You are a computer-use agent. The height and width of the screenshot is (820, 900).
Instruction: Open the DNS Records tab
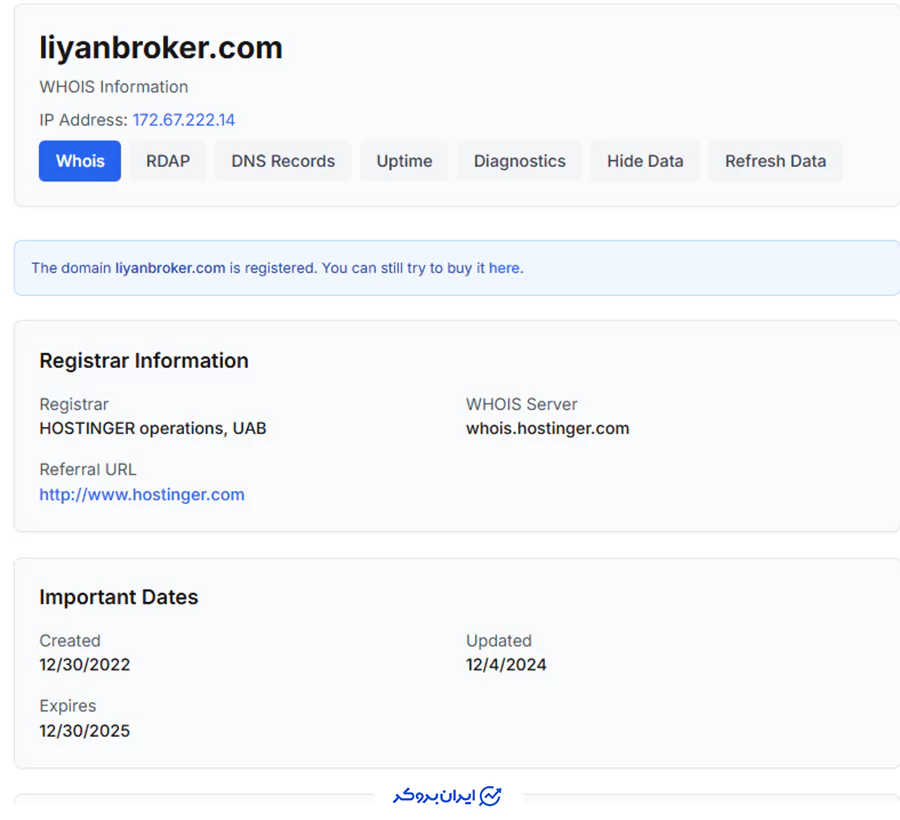283,161
